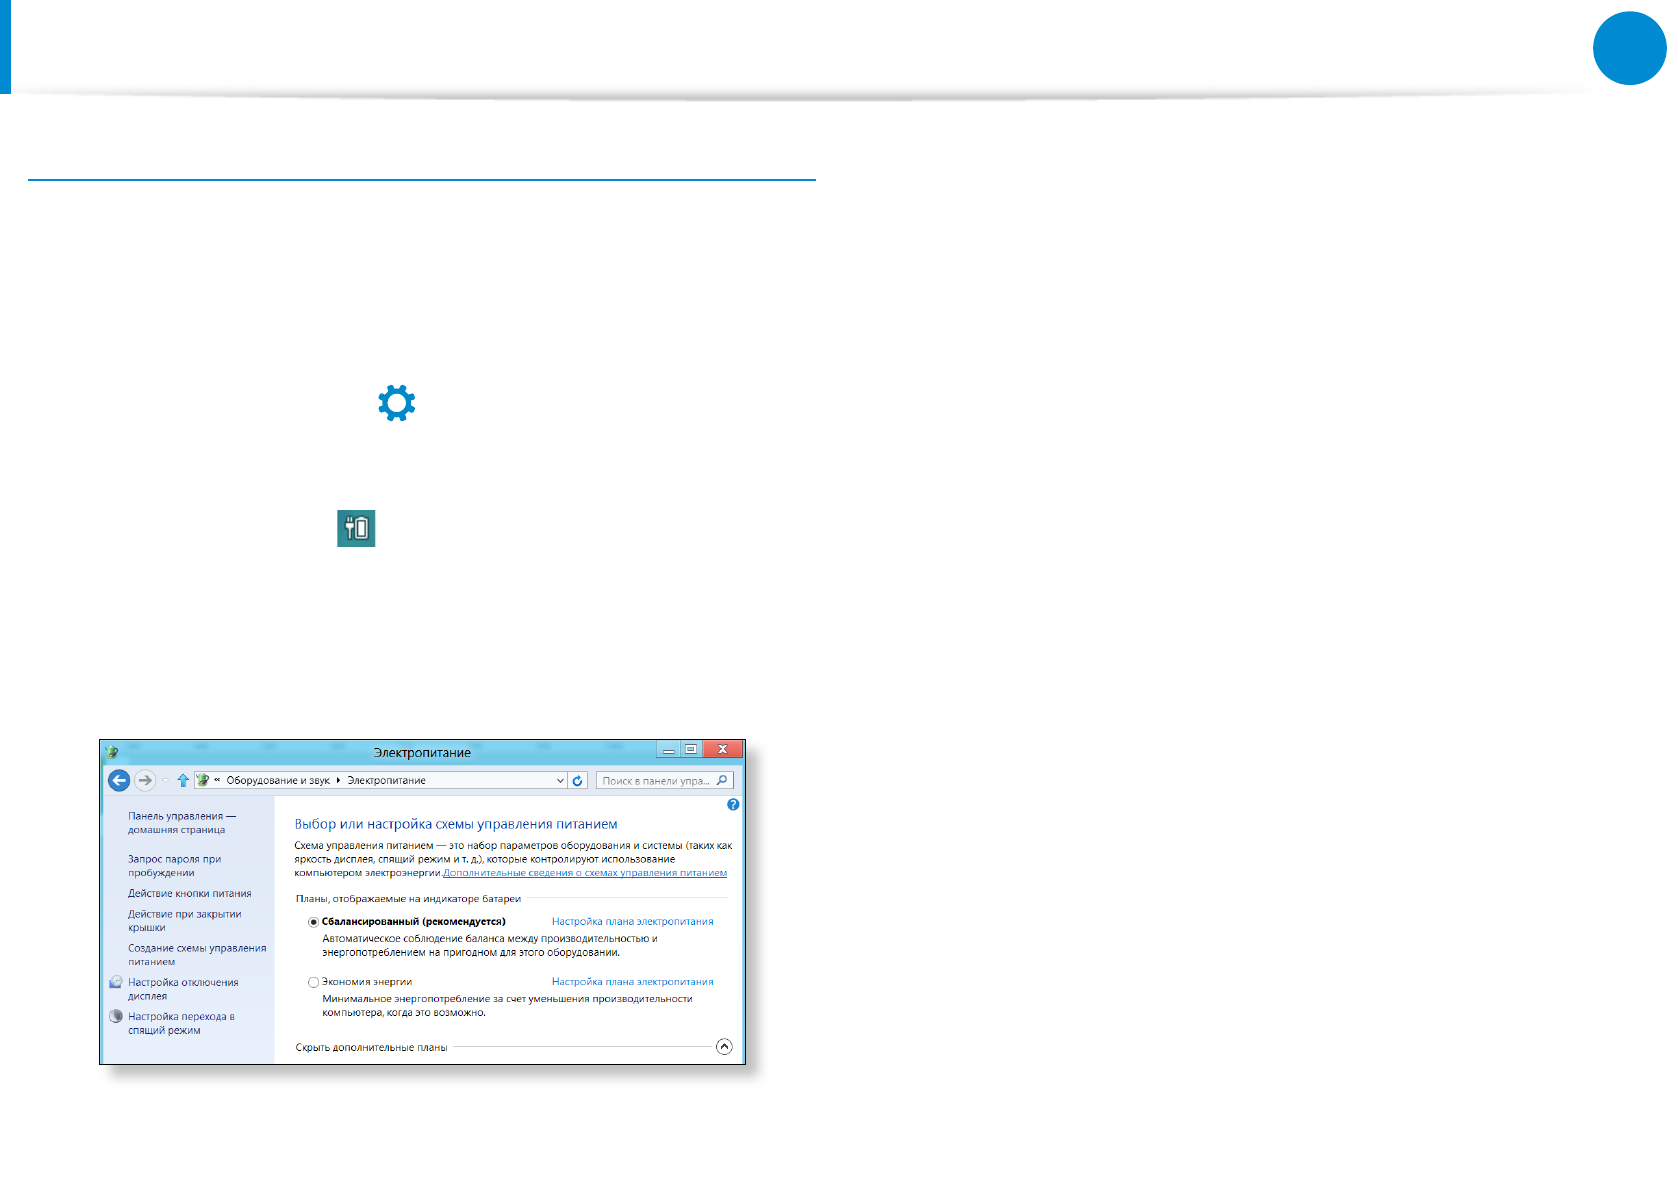Open Настройка плана электропитания for Экономия энергии
The image size is (1678, 1191).
(x=632, y=982)
